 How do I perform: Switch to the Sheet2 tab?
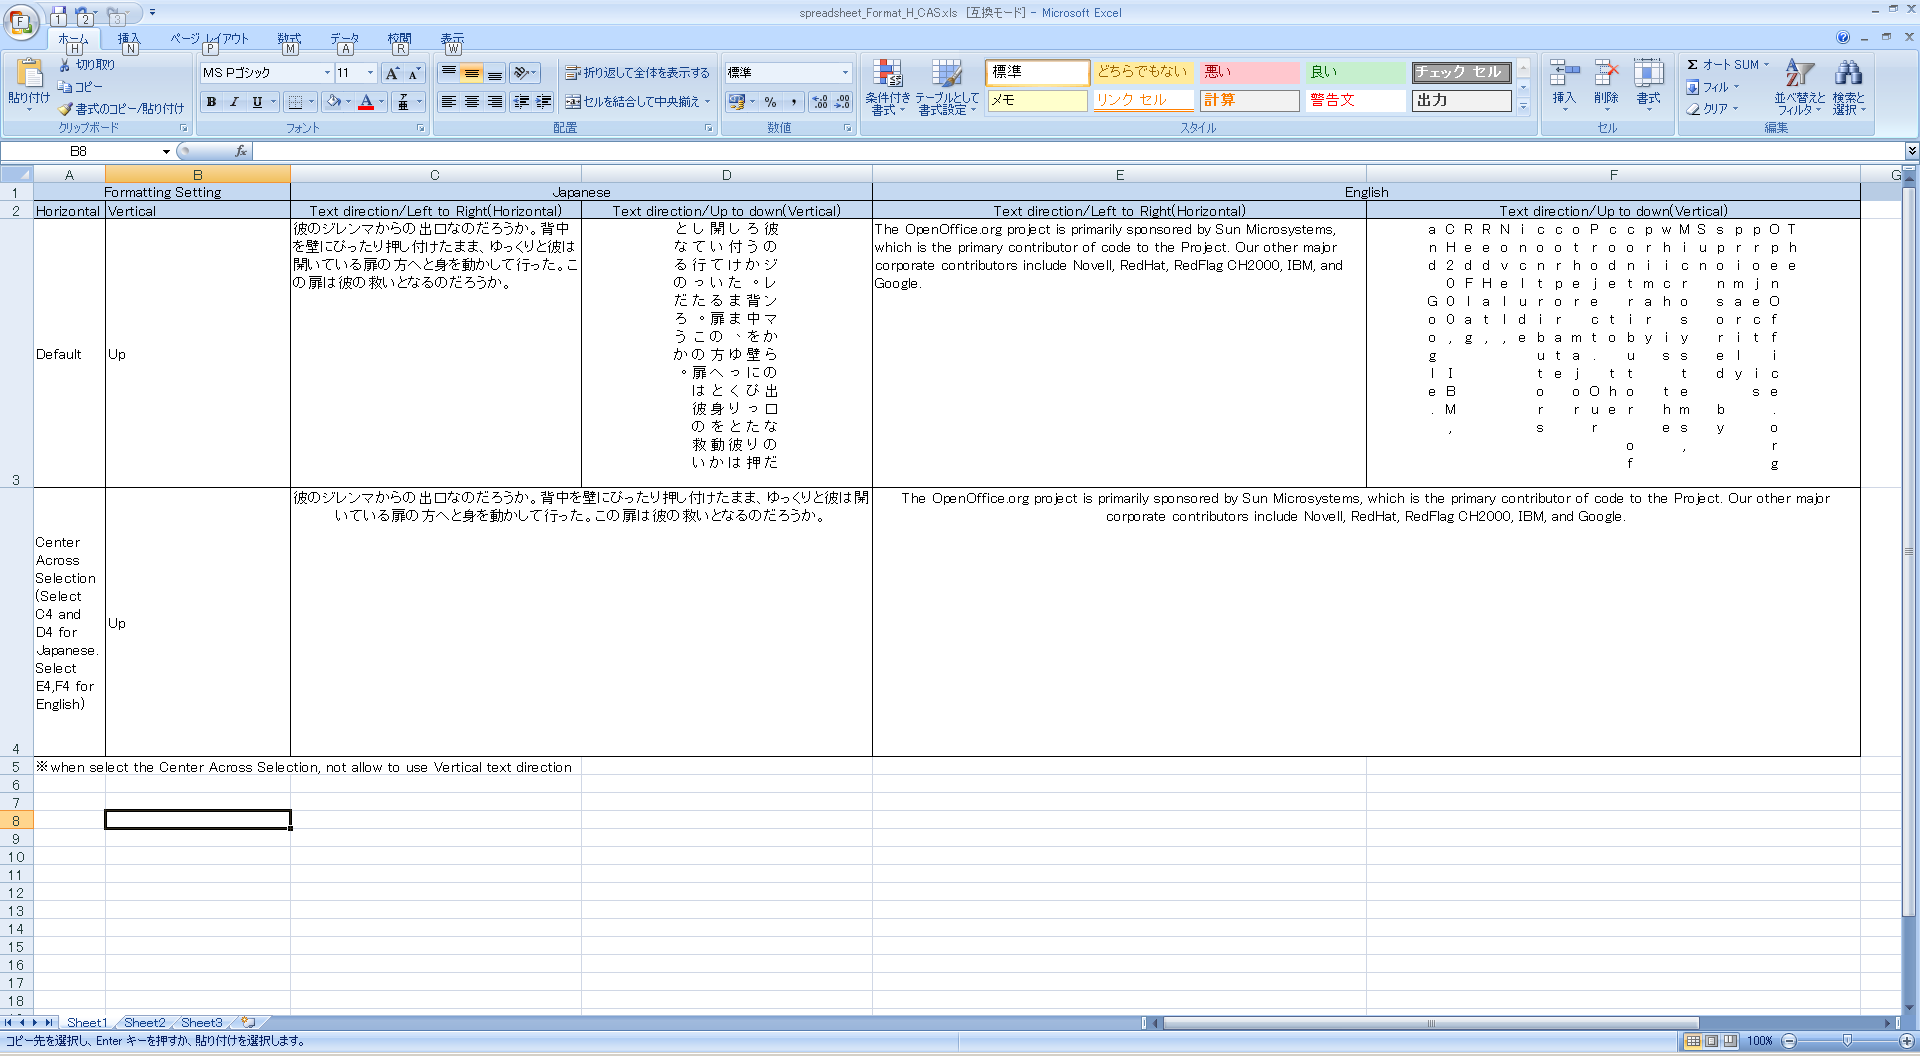pyautogui.click(x=144, y=1023)
